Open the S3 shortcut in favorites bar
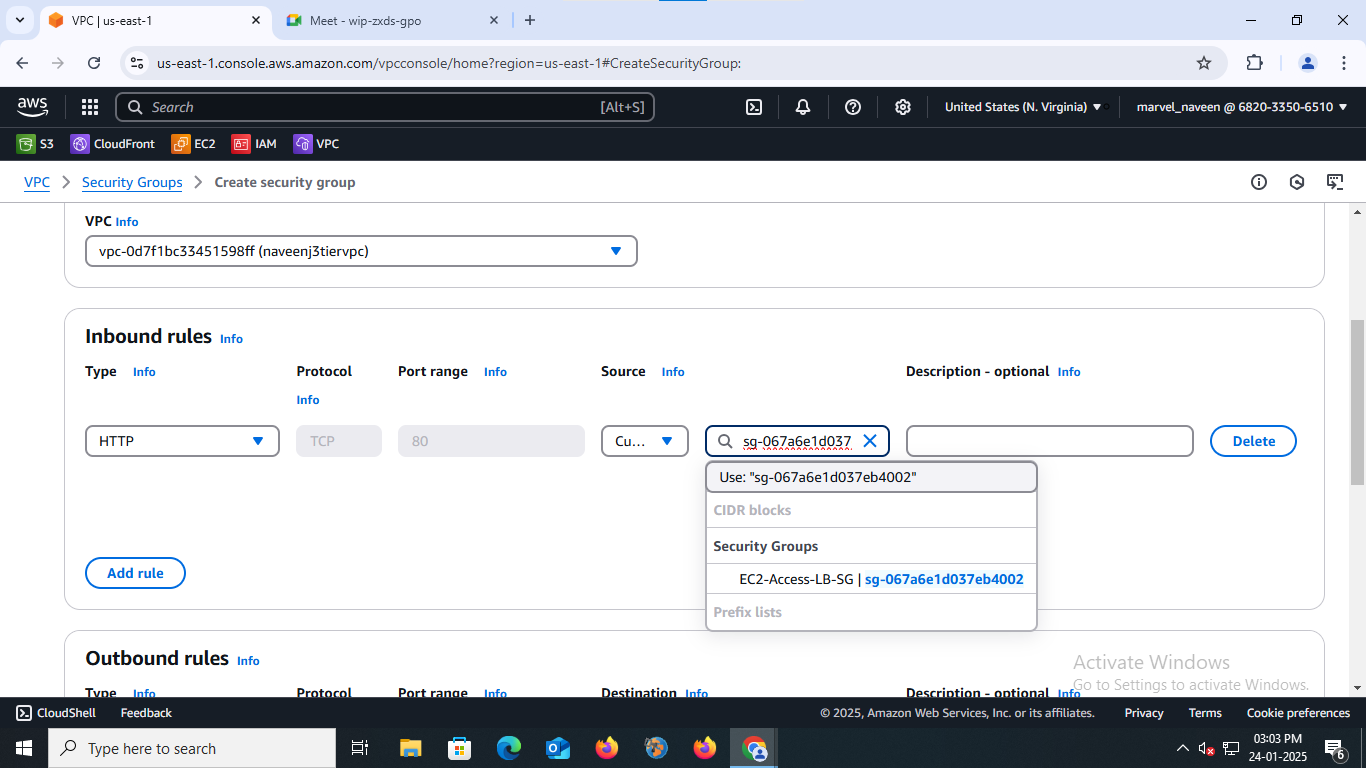Viewport: 1366px width, 768px height. tap(35, 144)
